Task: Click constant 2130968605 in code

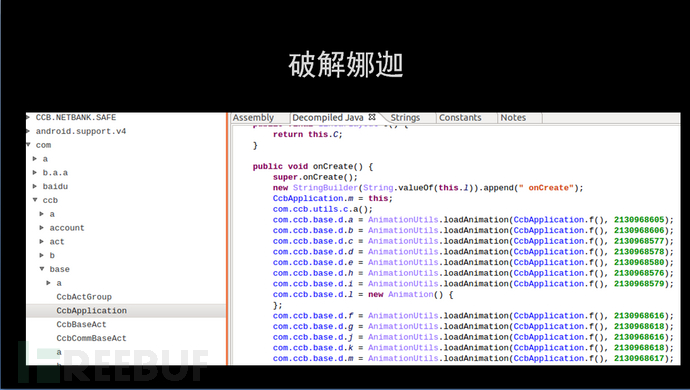Action: [x=639, y=220]
